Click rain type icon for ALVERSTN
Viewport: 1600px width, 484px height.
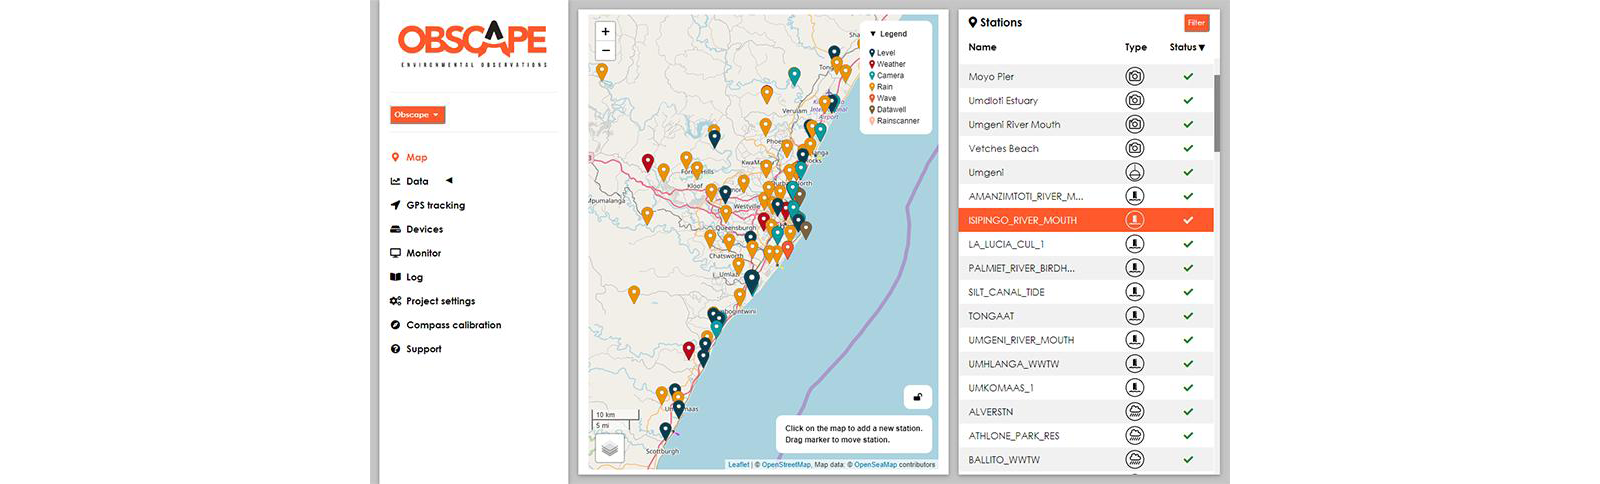pyautogui.click(x=1134, y=412)
